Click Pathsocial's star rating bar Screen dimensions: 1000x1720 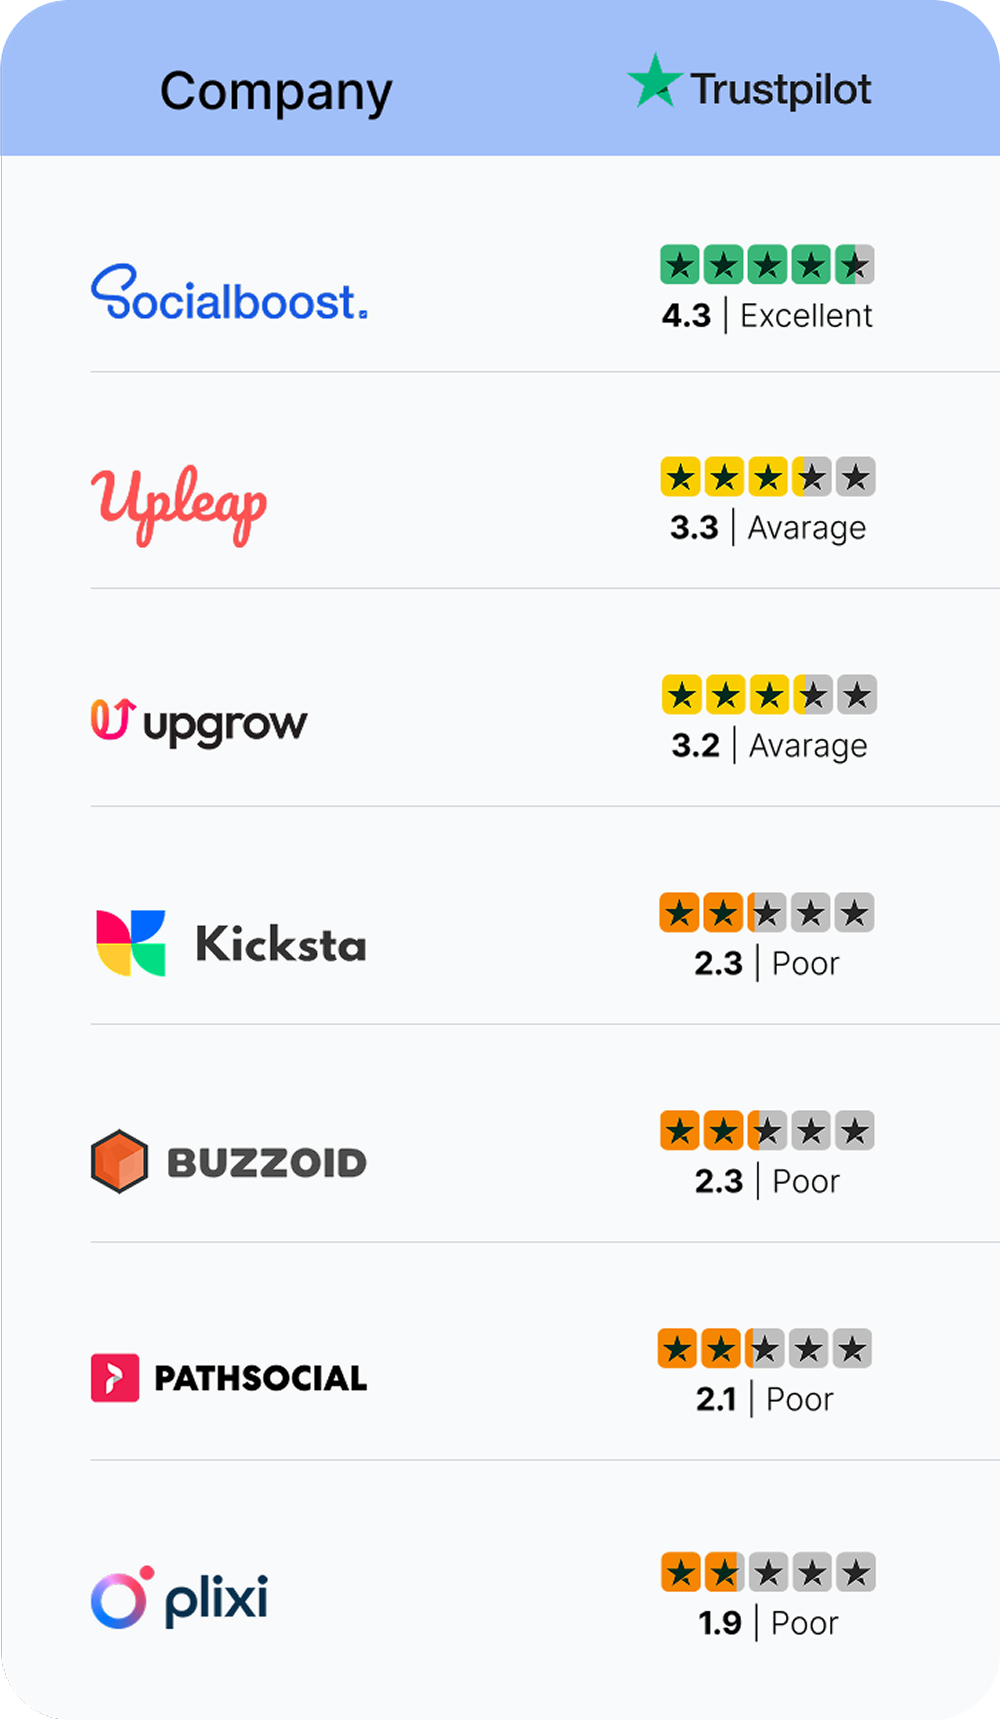coord(765,1349)
